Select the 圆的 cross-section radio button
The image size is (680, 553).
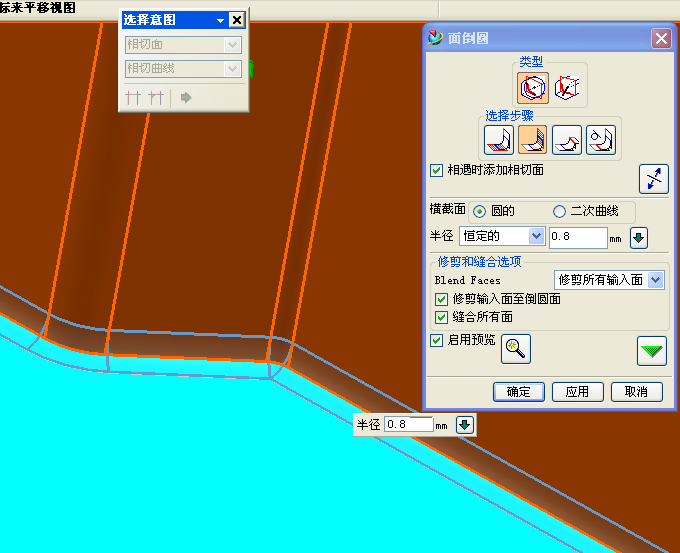pos(479,212)
